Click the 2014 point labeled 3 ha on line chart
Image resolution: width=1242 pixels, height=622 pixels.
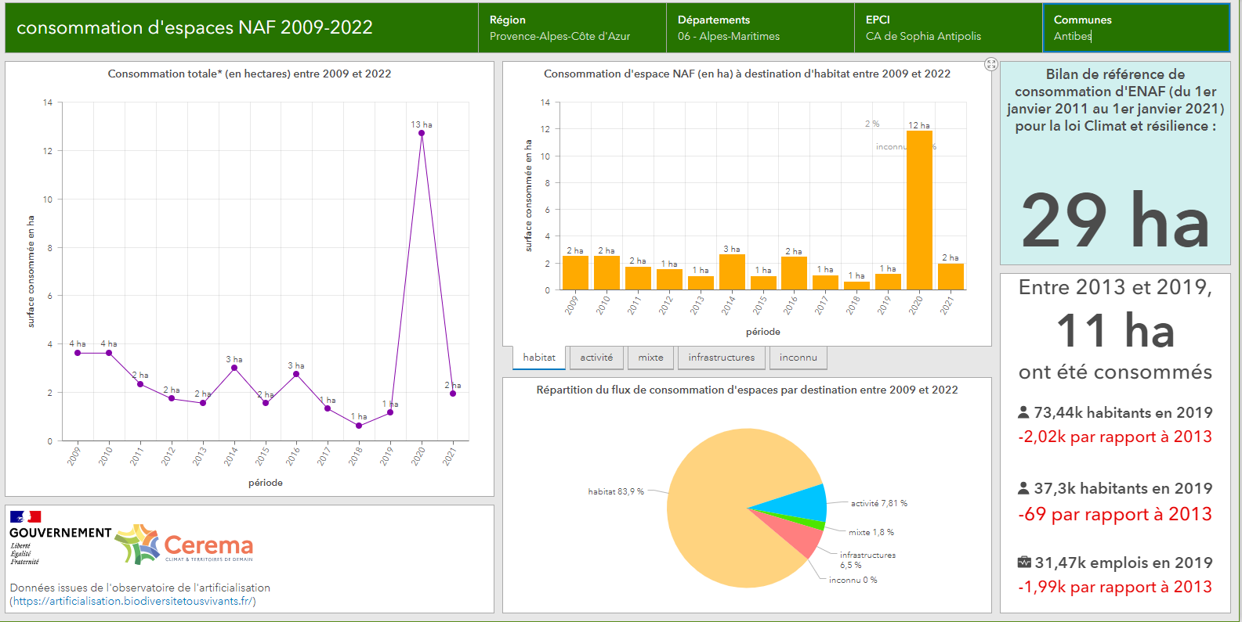pyautogui.click(x=234, y=368)
